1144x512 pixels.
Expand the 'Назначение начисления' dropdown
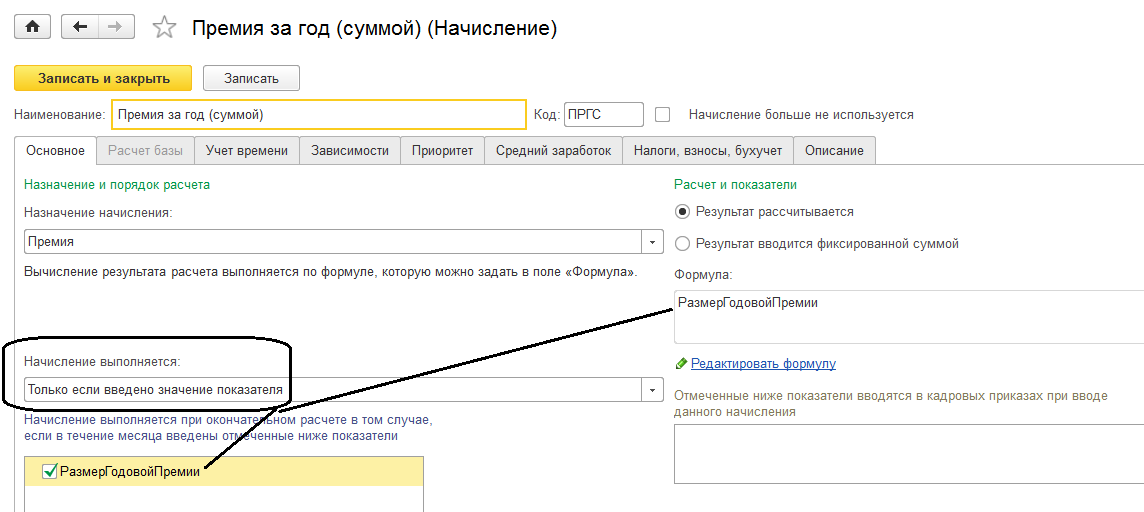(x=653, y=242)
